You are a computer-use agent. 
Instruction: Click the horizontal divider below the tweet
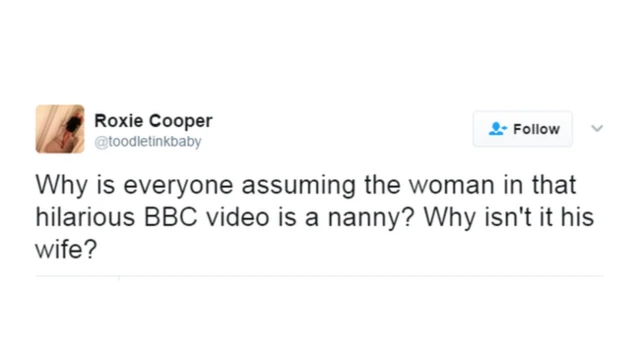click(320, 276)
